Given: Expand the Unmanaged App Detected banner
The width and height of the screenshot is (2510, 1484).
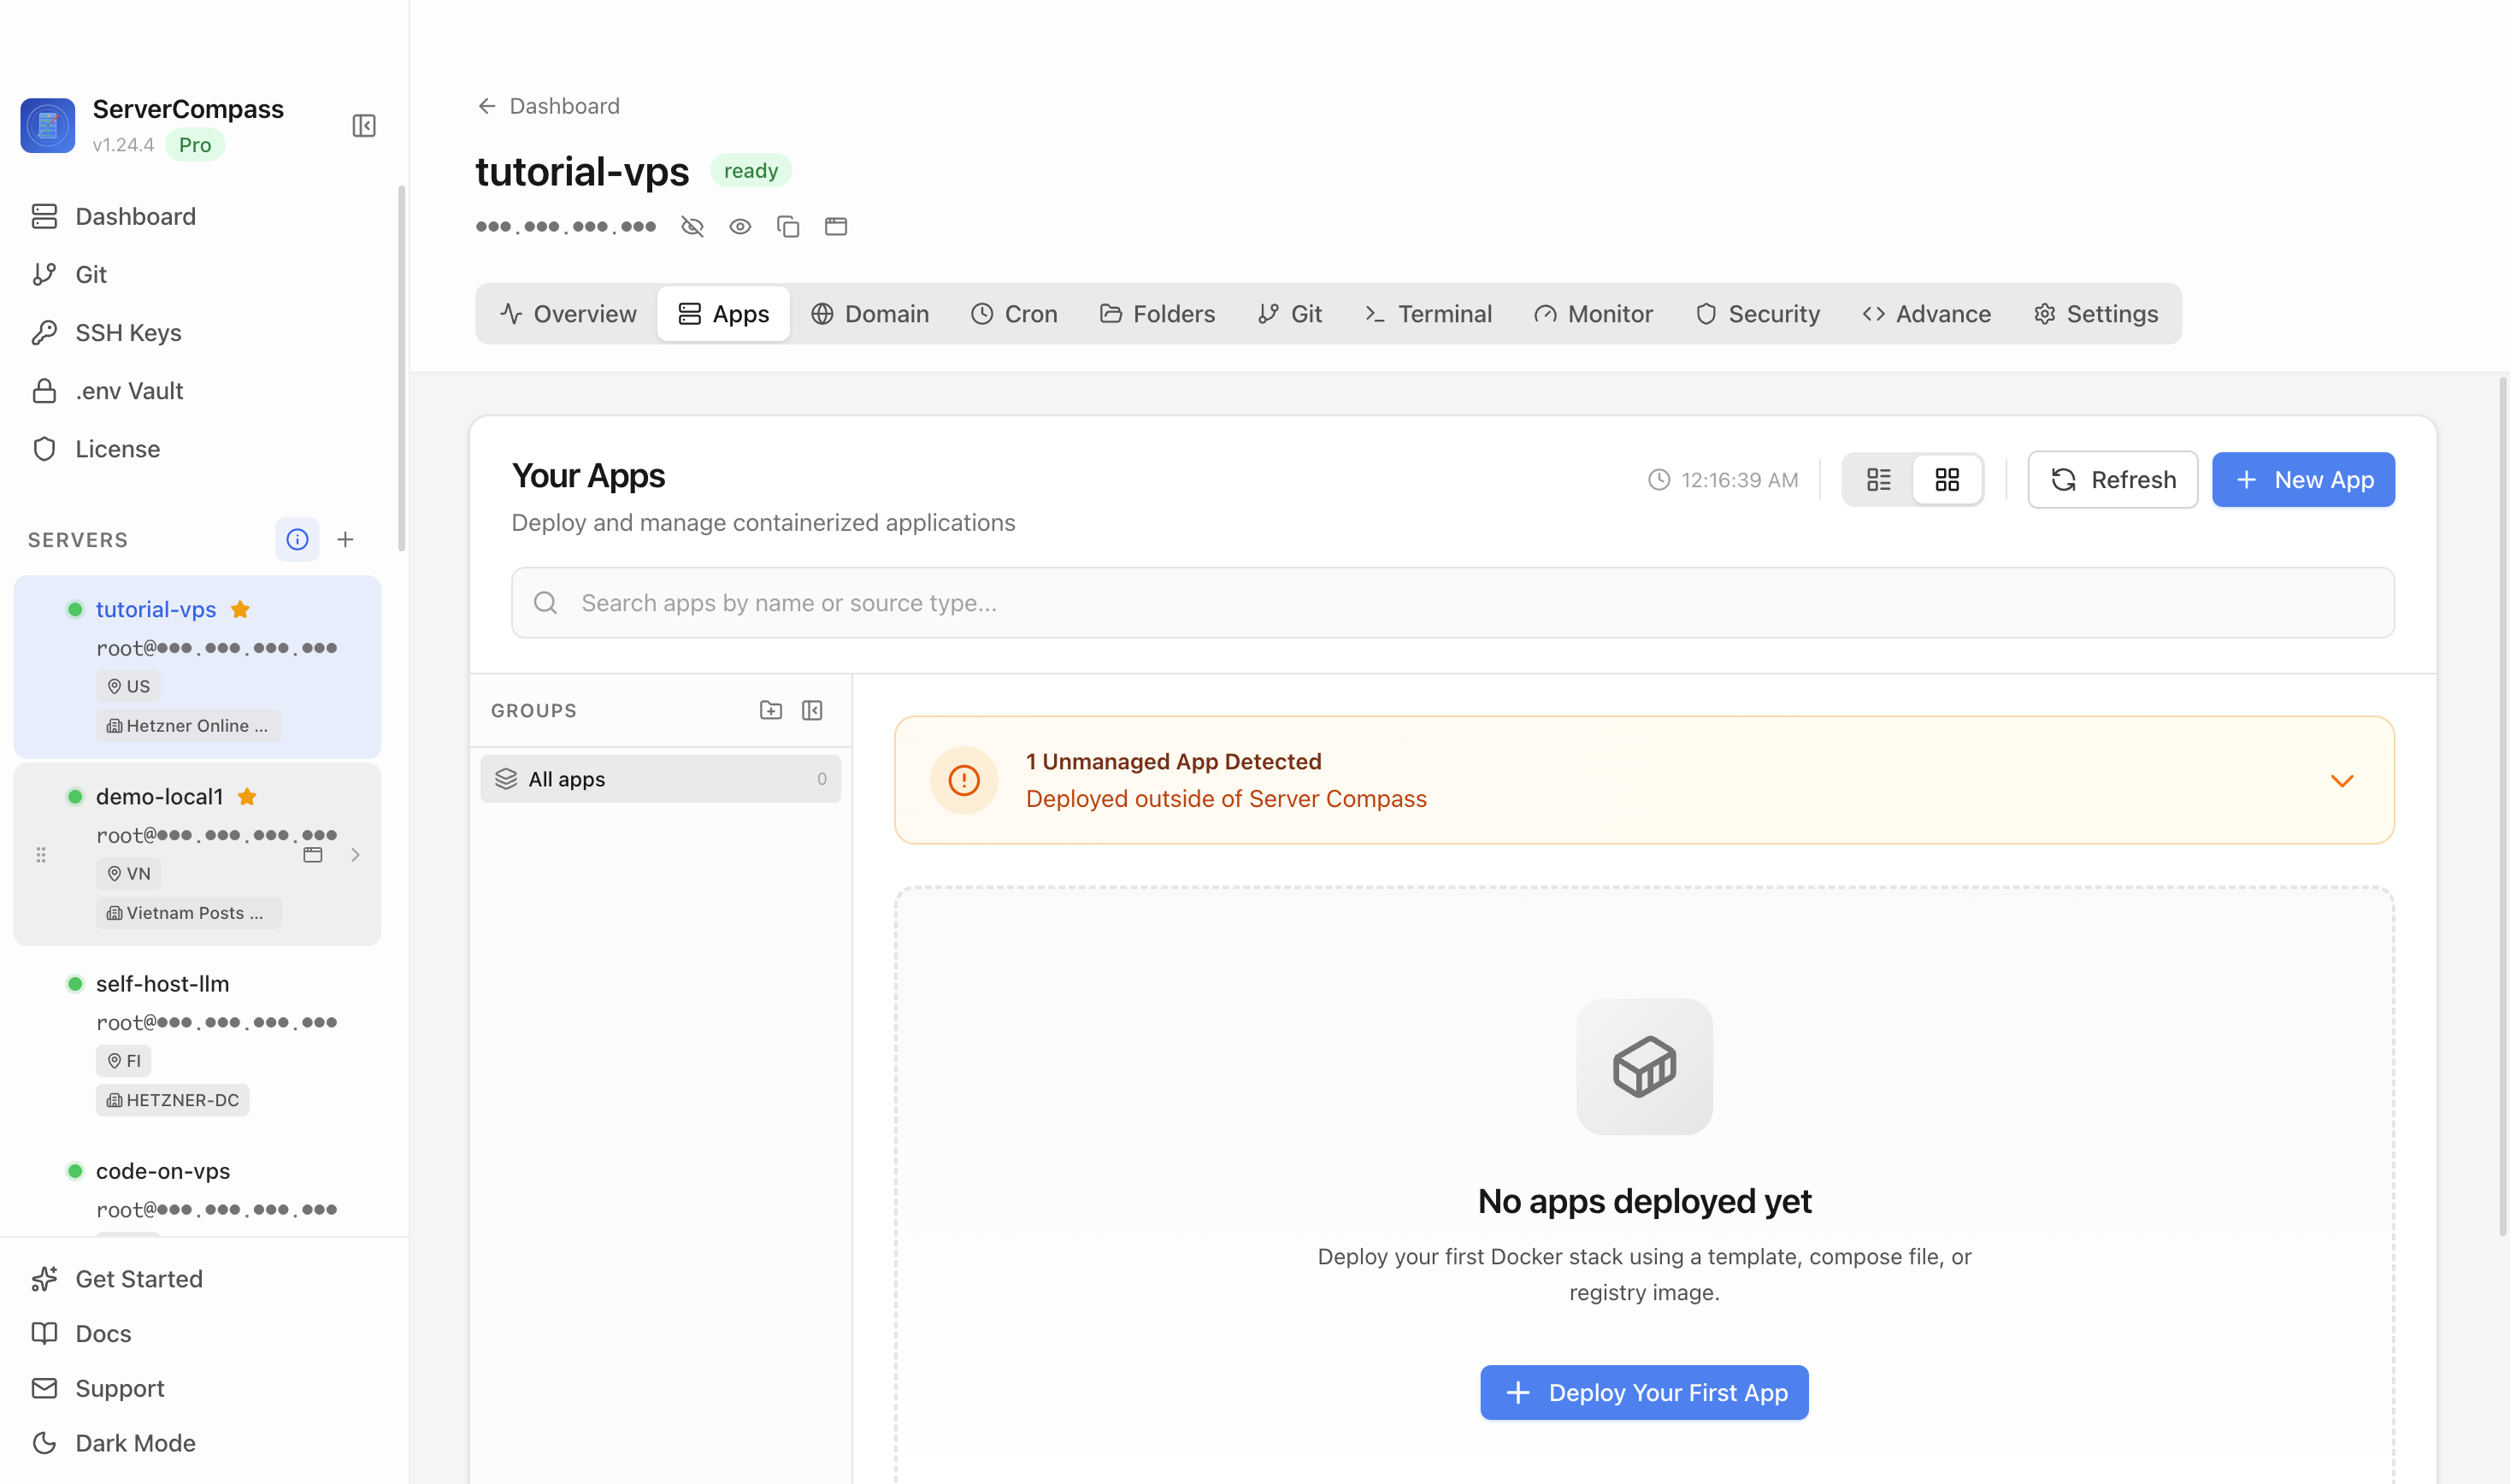Looking at the screenshot, I should click(x=2342, y=781).
